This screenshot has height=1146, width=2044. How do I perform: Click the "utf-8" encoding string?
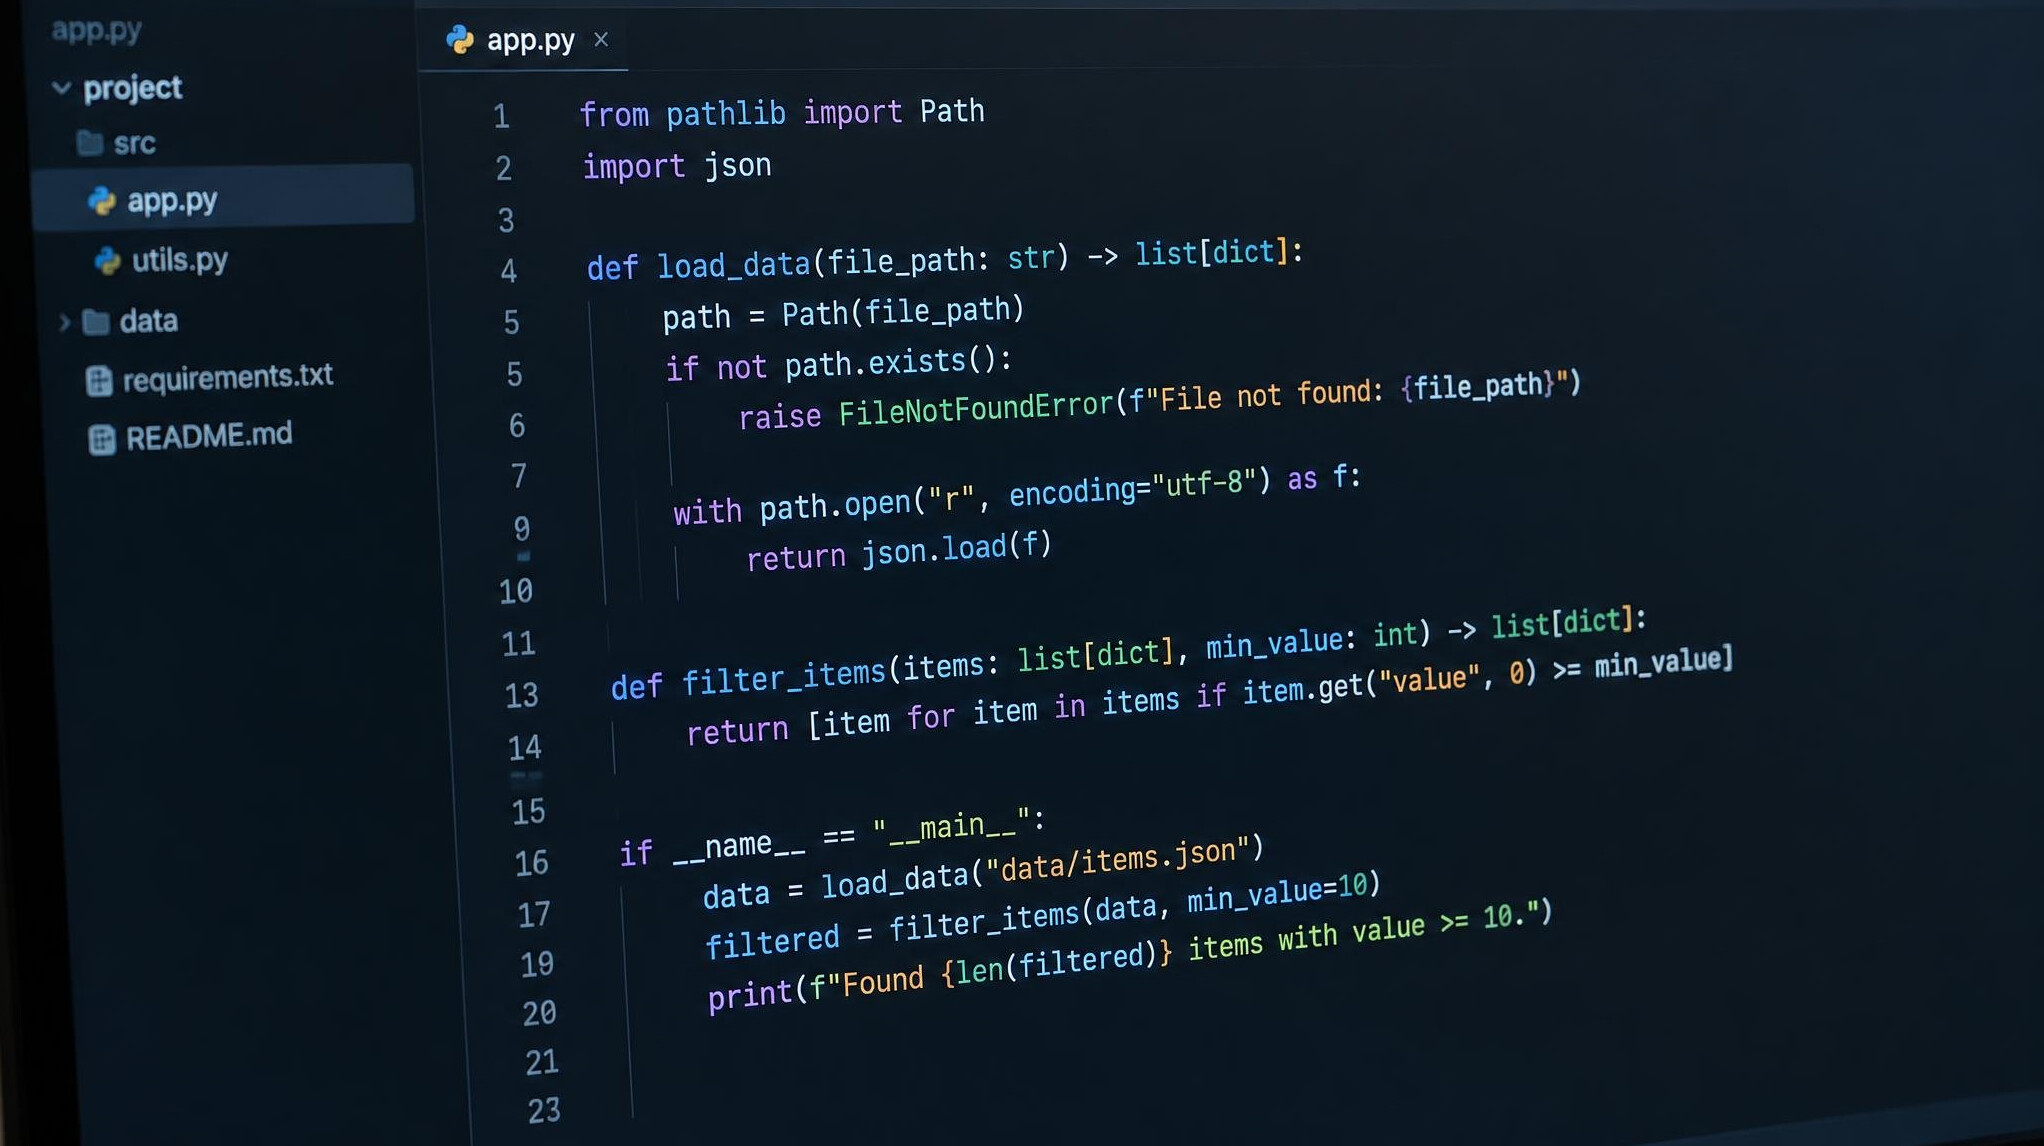click(x=1204, y=484)
